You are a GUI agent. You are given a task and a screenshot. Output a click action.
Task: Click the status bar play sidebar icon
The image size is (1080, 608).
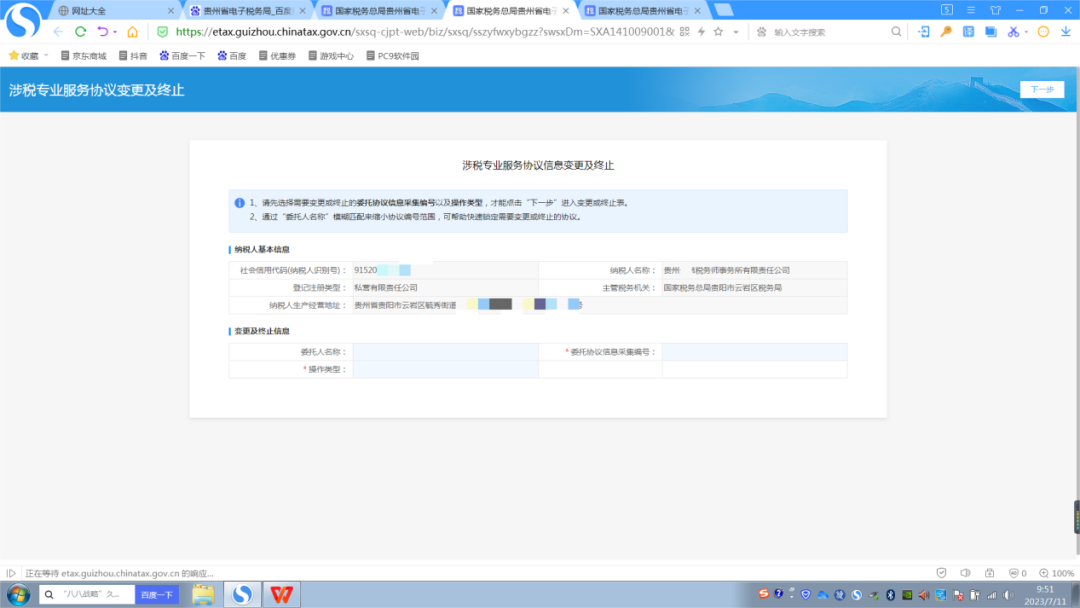[11, 573]
